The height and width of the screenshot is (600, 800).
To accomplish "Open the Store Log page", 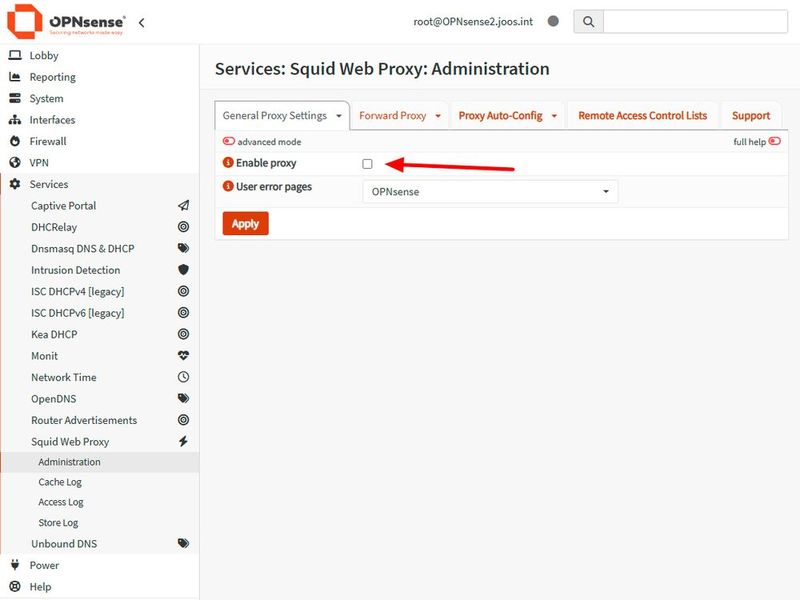I will pyautogui.click(x=58, y=523).
